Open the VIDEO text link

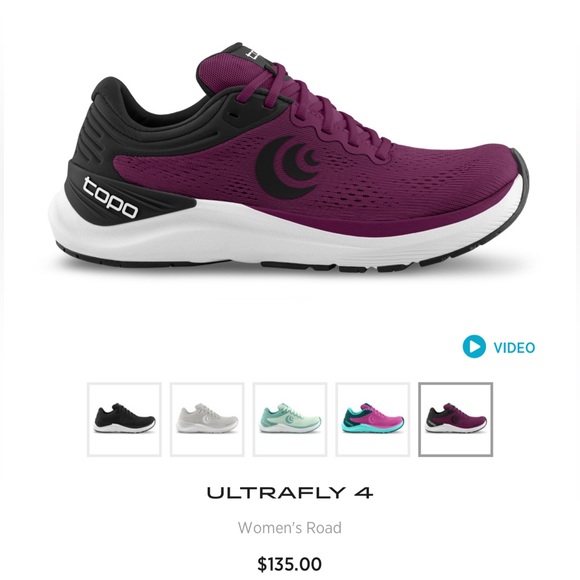tap(514, 348)
